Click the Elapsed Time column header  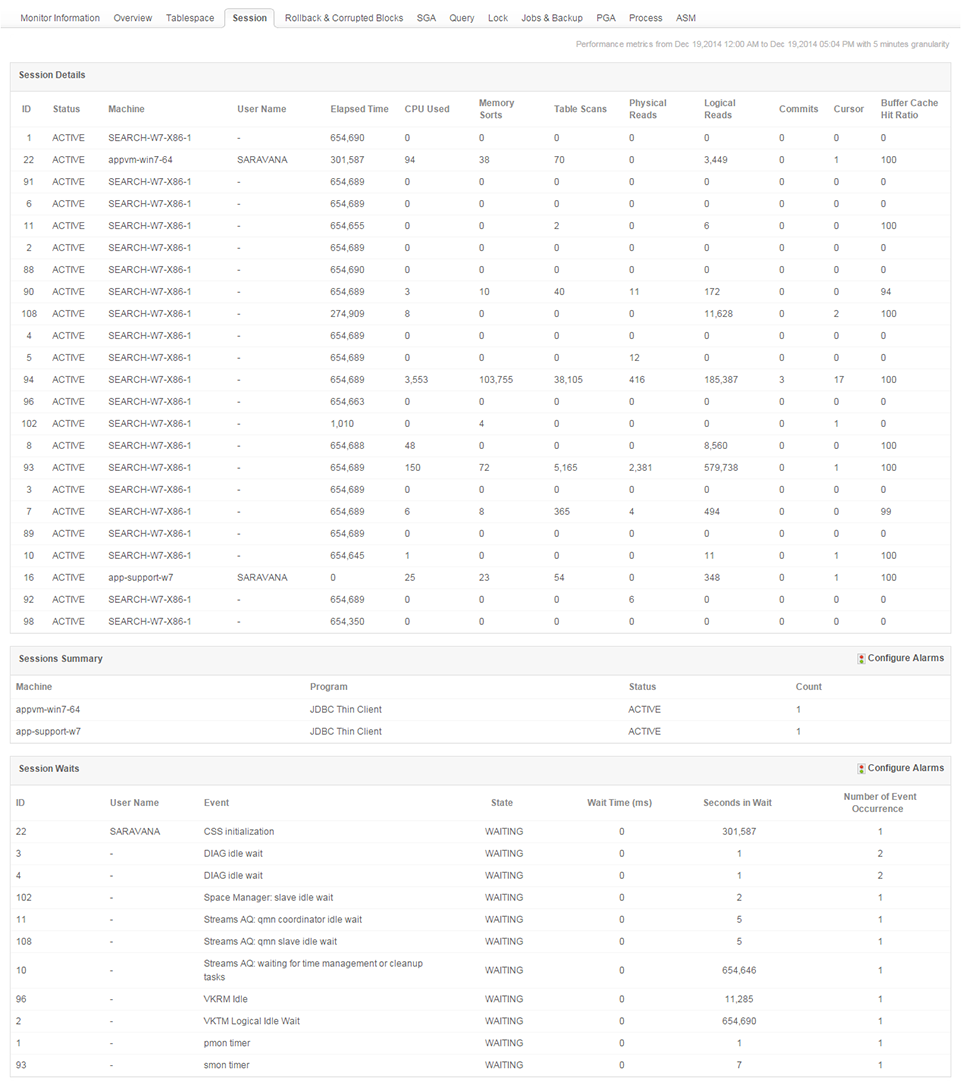tap(359, 109)
